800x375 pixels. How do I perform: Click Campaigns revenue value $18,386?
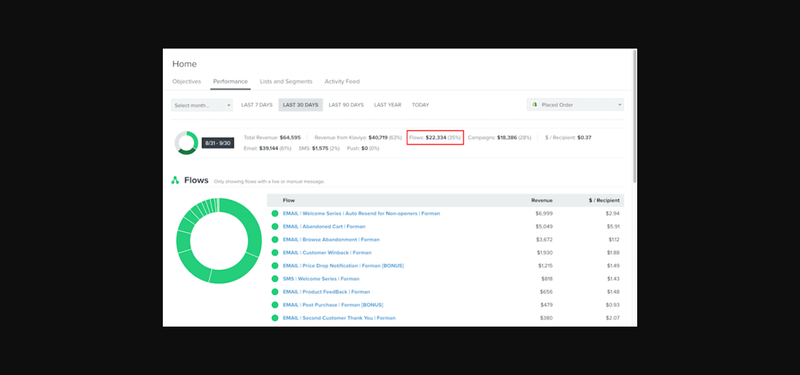pos(507,138)
